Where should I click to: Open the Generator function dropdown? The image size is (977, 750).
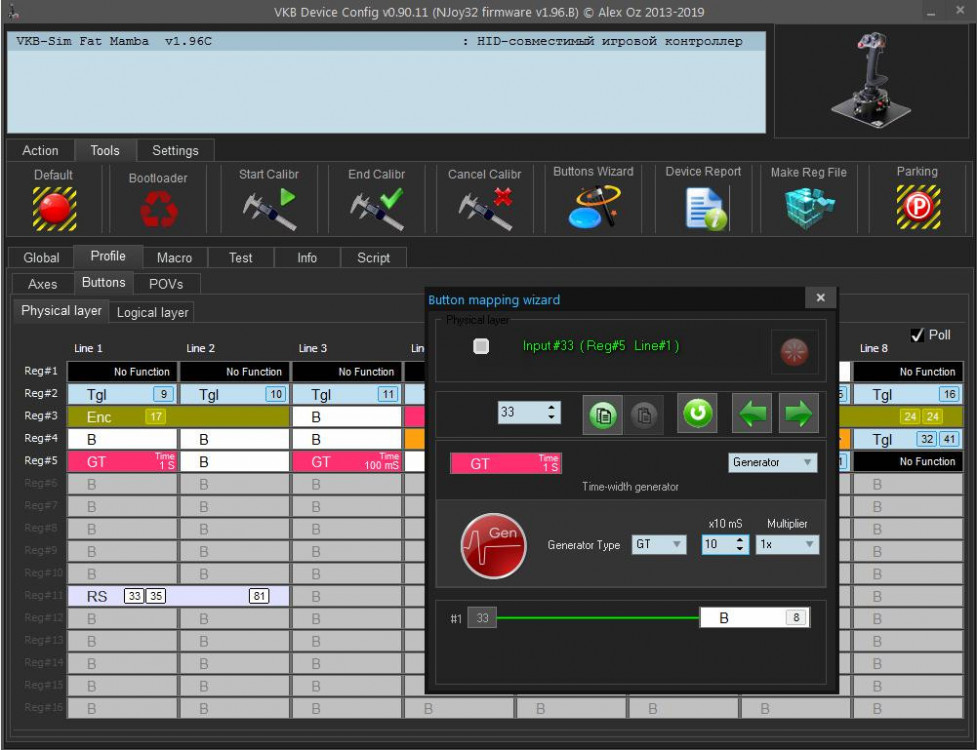point(772,463)
